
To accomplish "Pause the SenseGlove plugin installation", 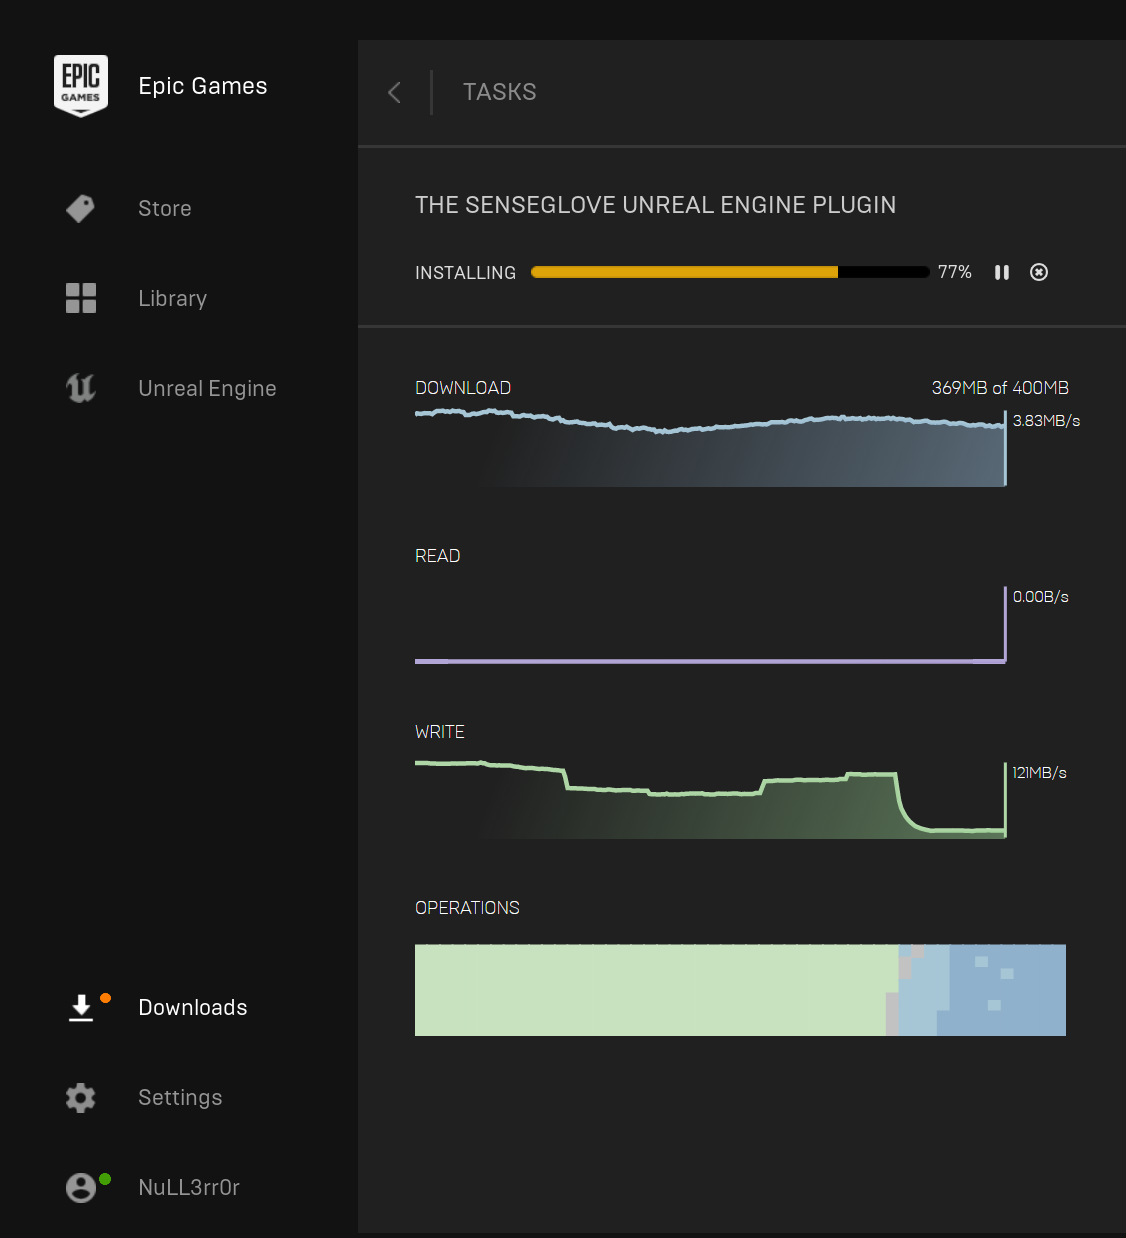I will coord(1001,272).
